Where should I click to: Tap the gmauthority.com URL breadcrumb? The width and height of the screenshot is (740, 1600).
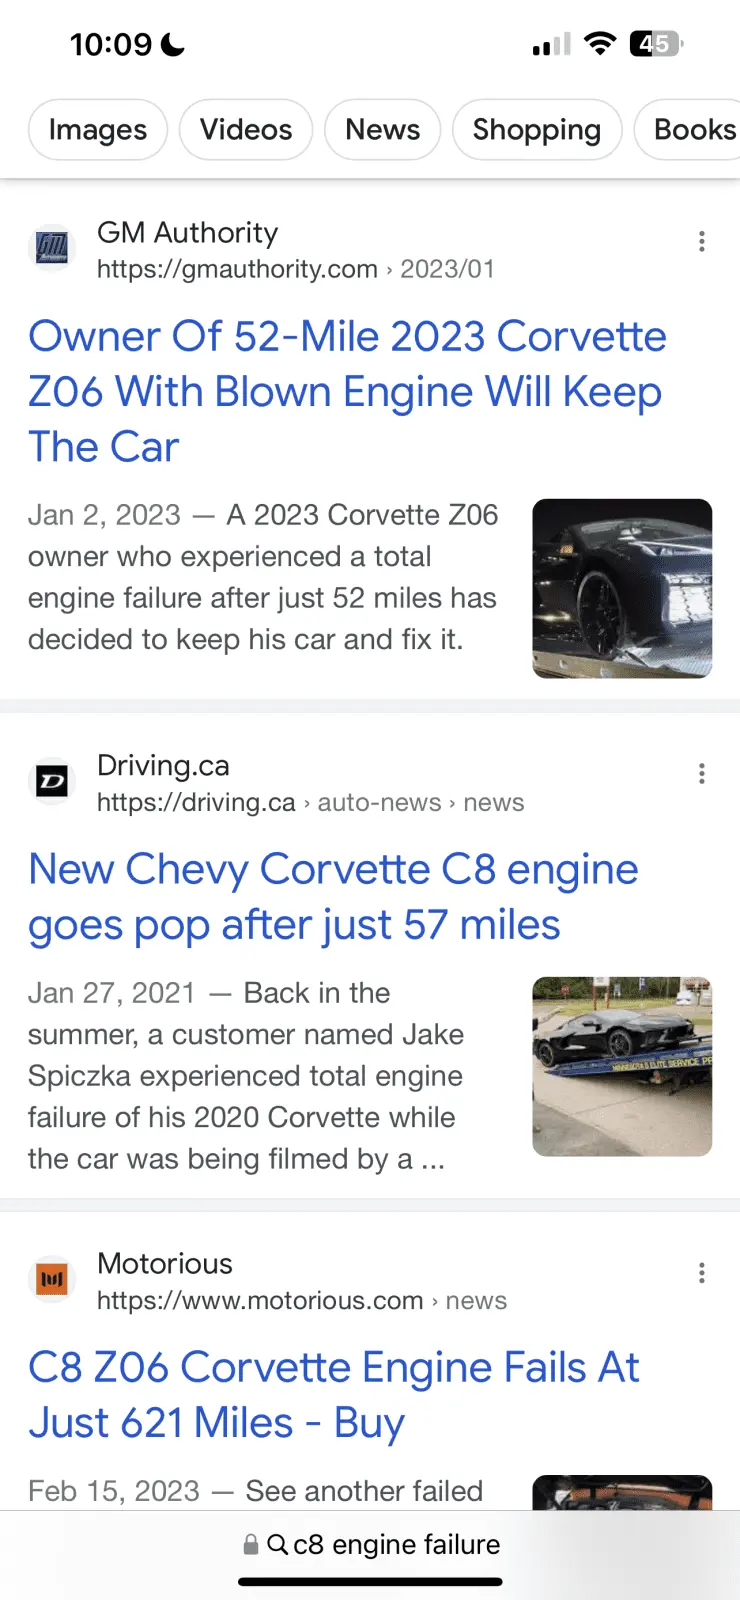(x=237, y=269)
